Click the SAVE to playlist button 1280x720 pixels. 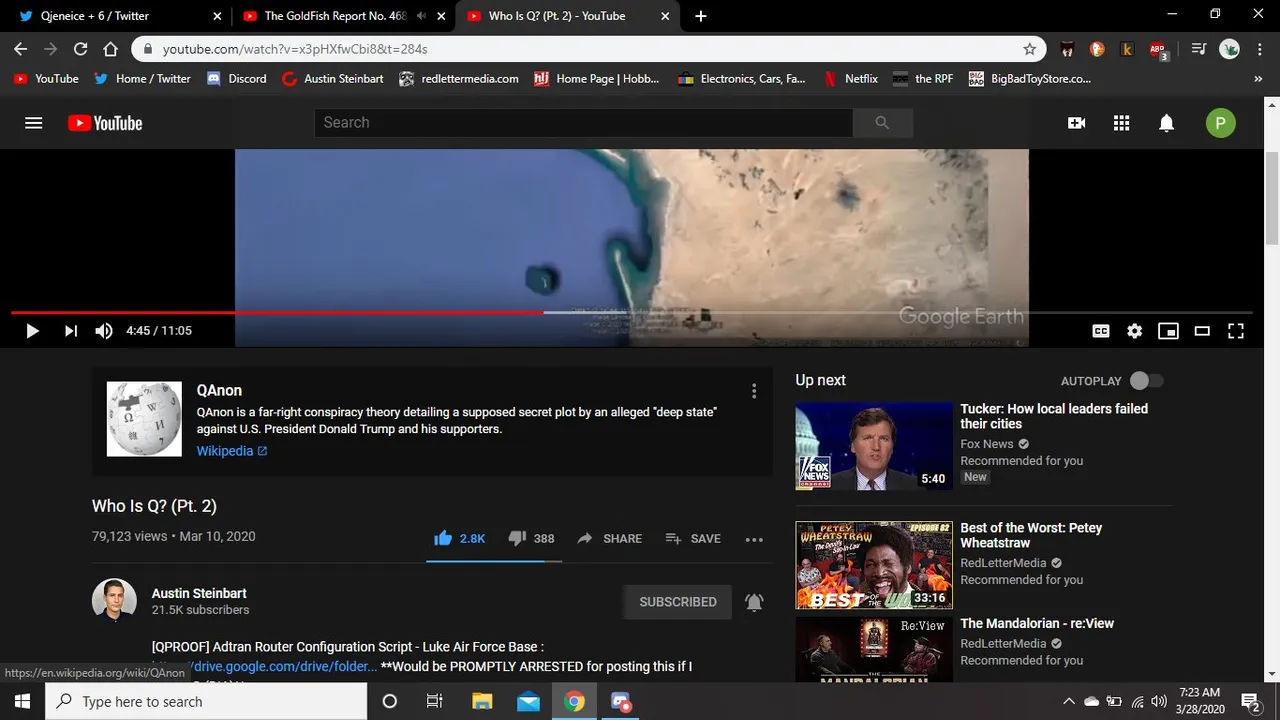pyautogui.click(x=693, y=538)
